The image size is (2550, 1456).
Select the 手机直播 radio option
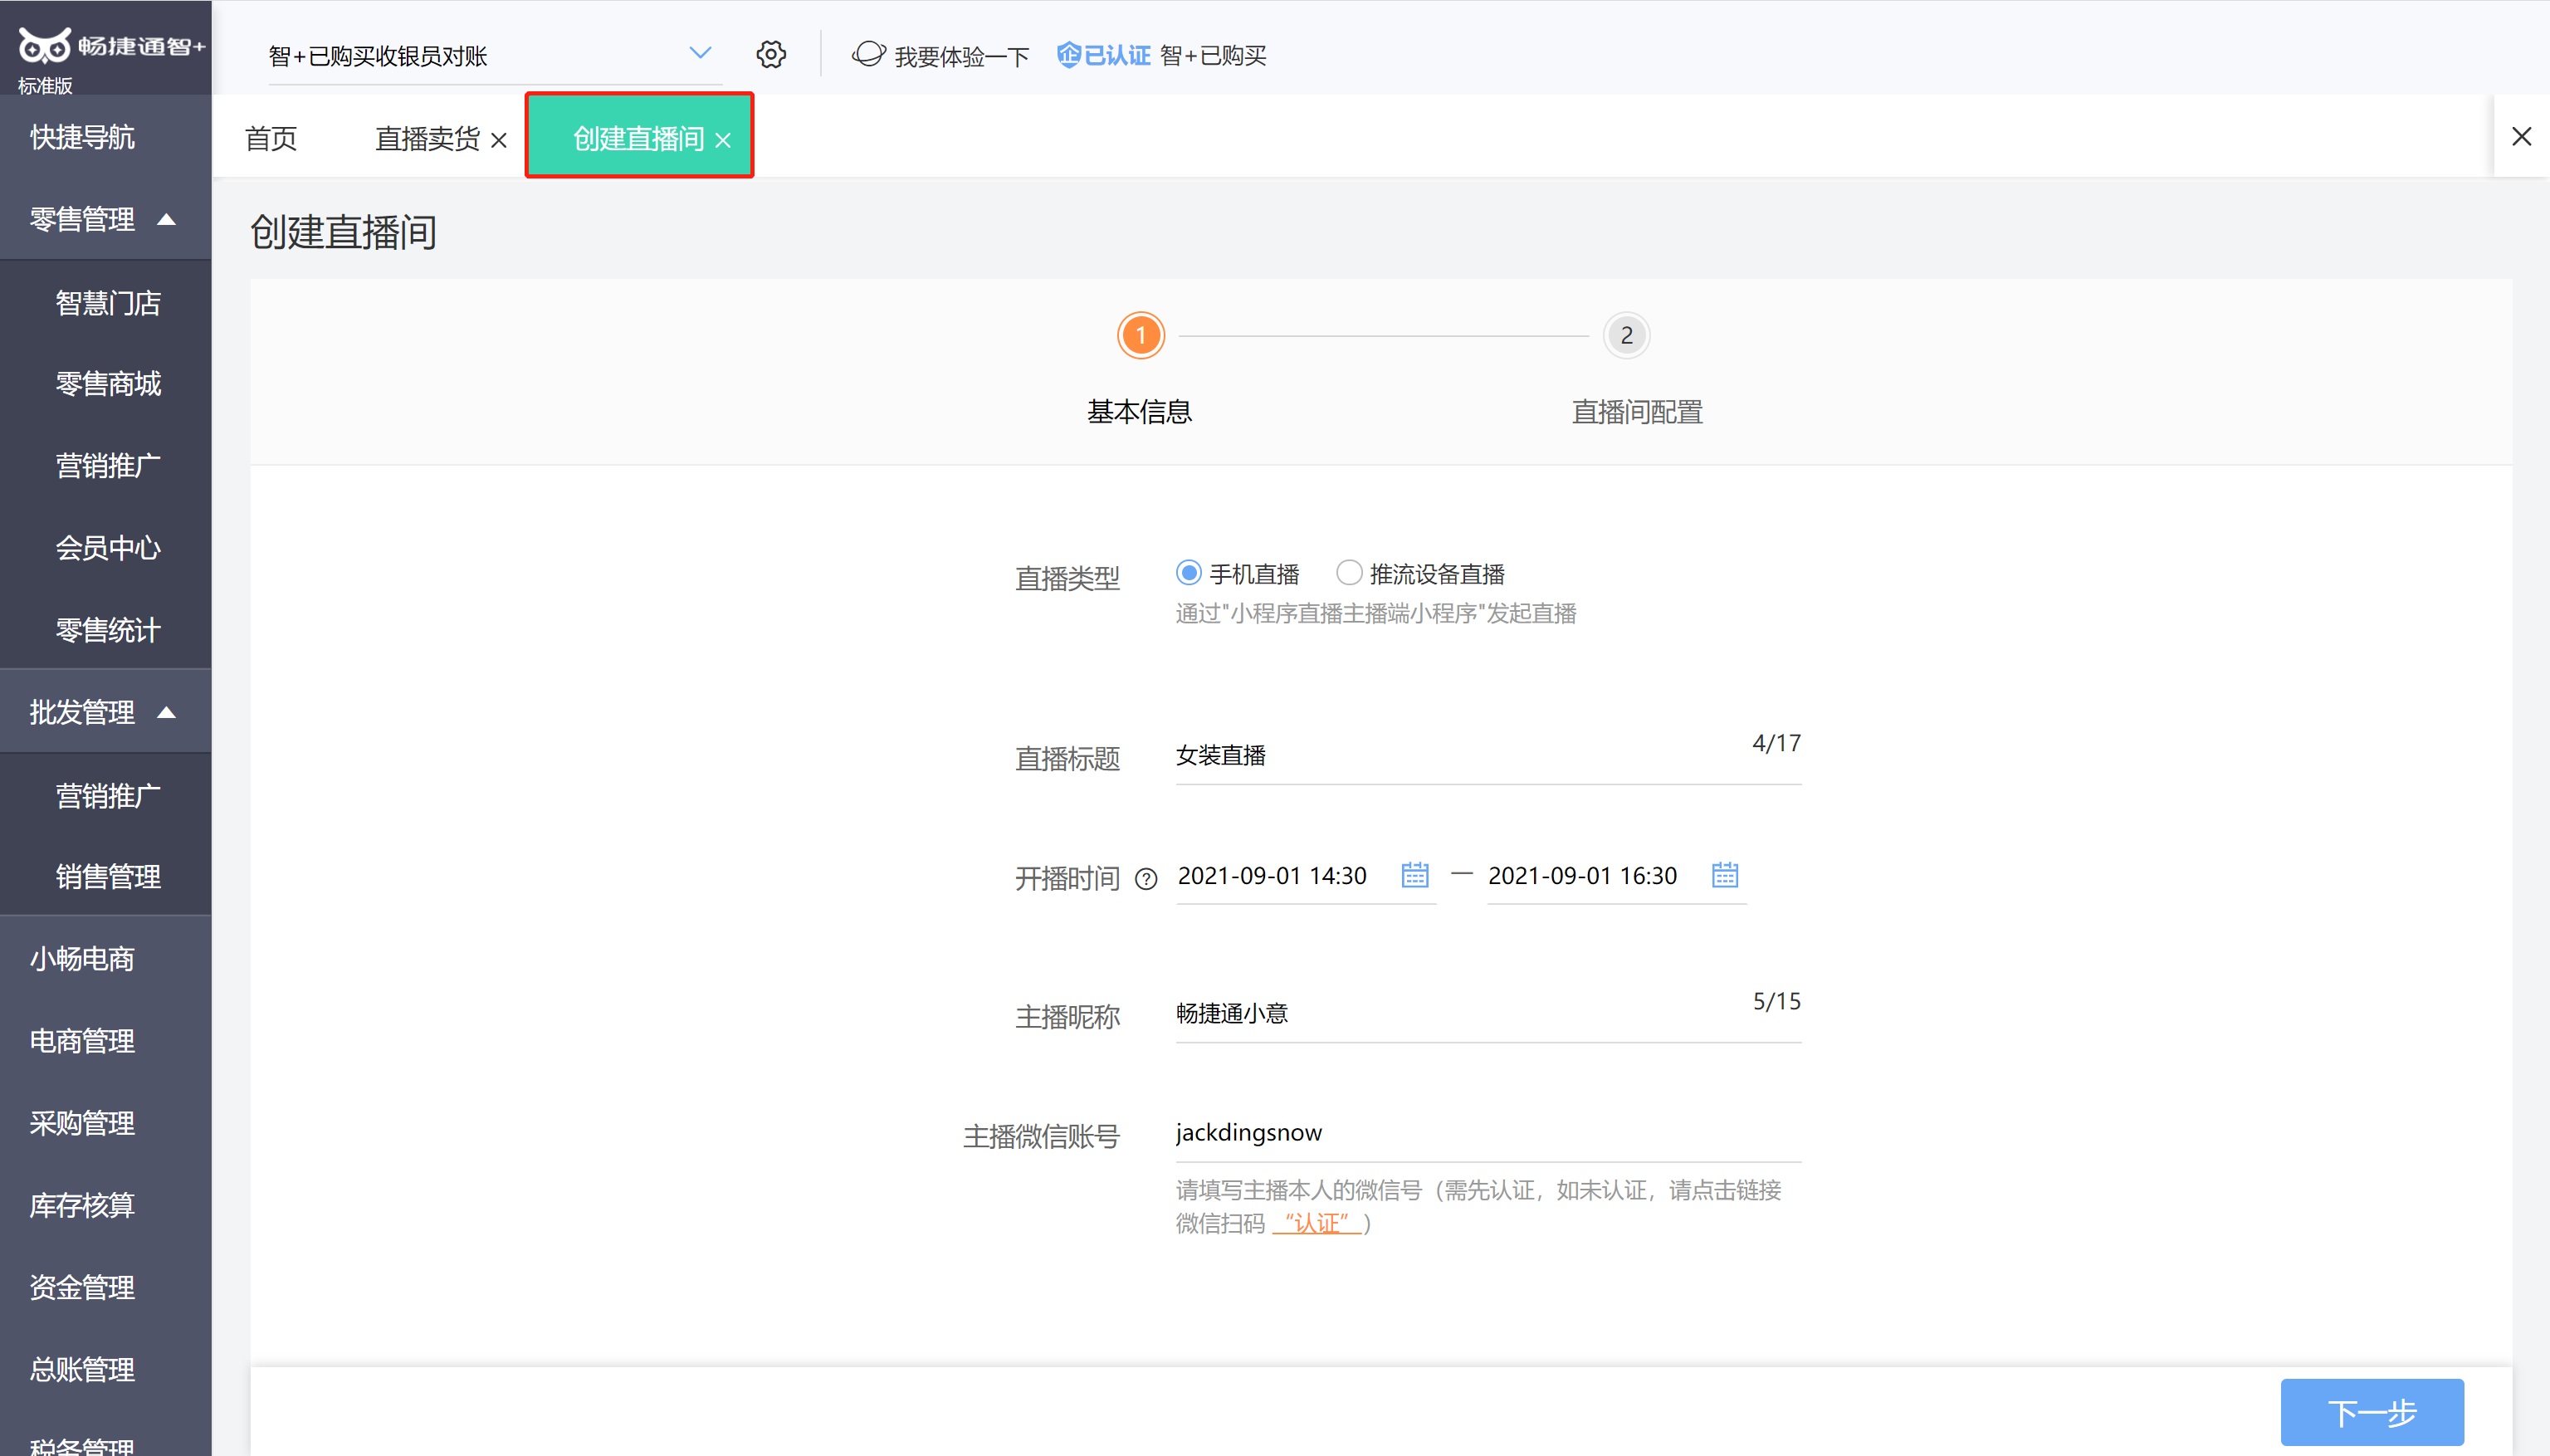click(x=1188, y=573)
